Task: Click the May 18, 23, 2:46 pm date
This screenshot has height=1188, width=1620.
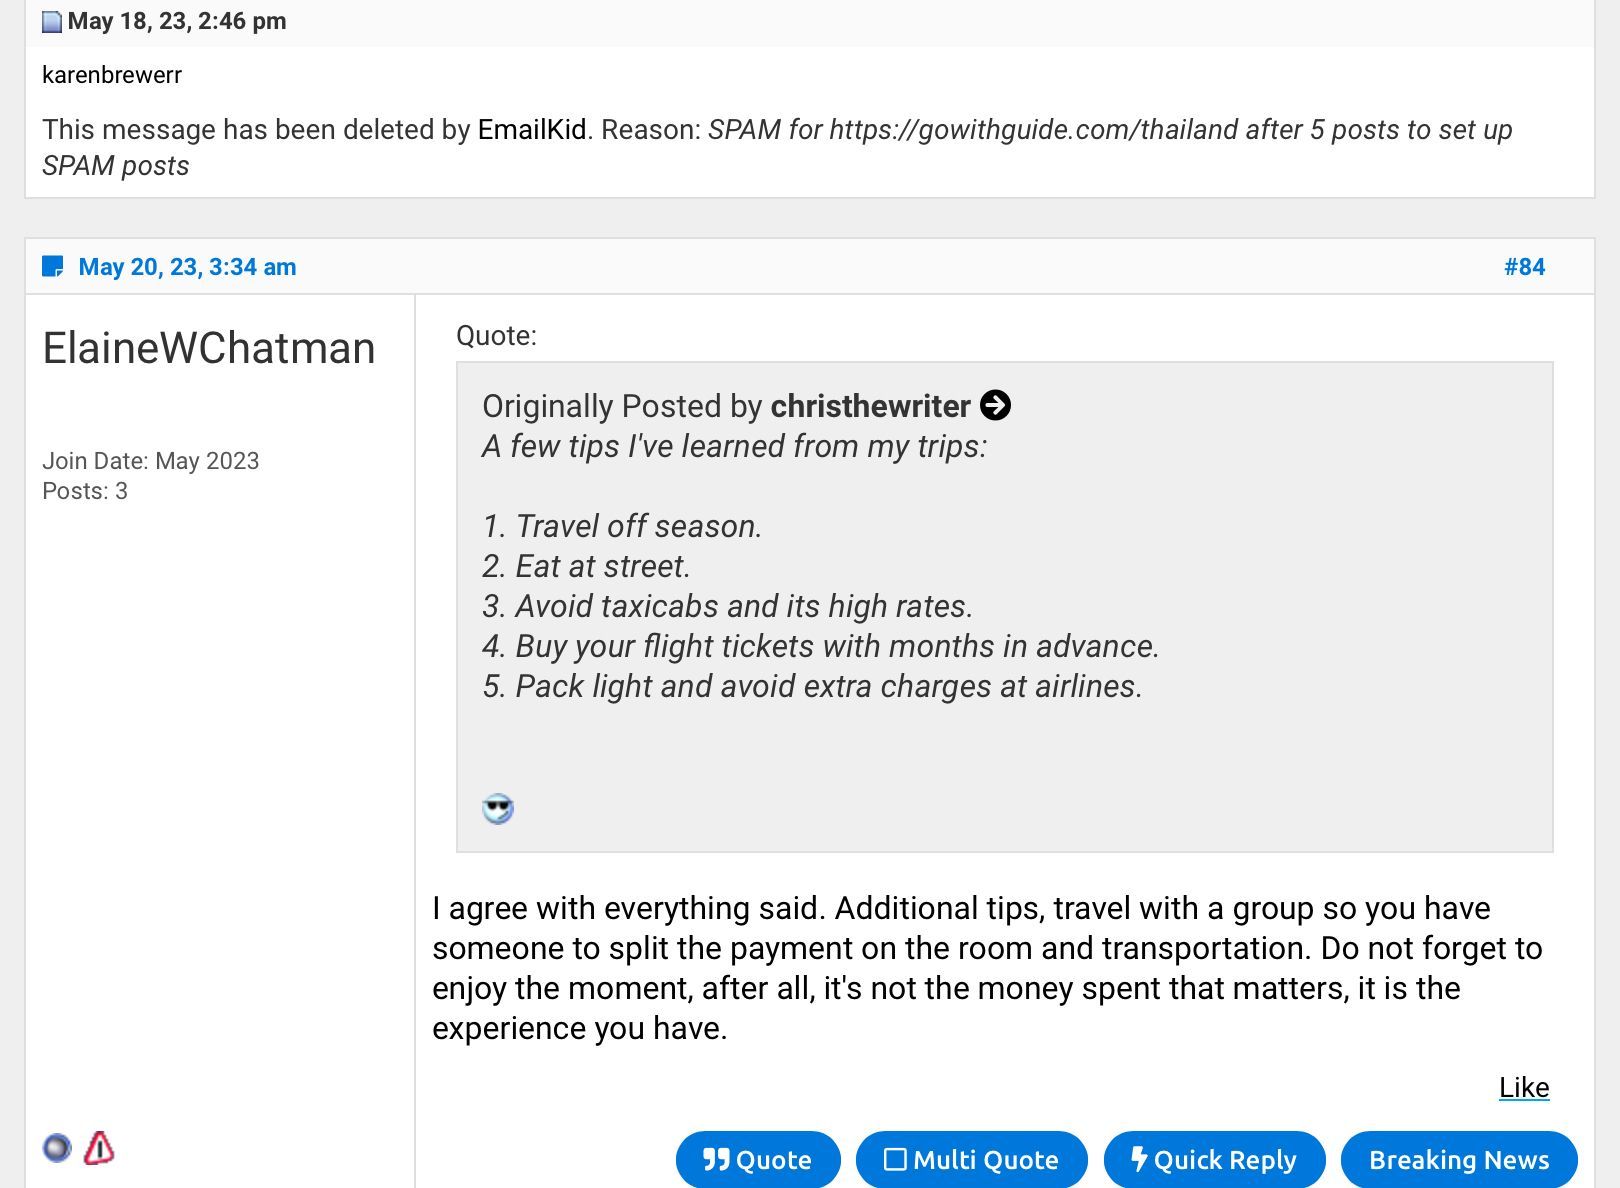Action: (177, 22)
